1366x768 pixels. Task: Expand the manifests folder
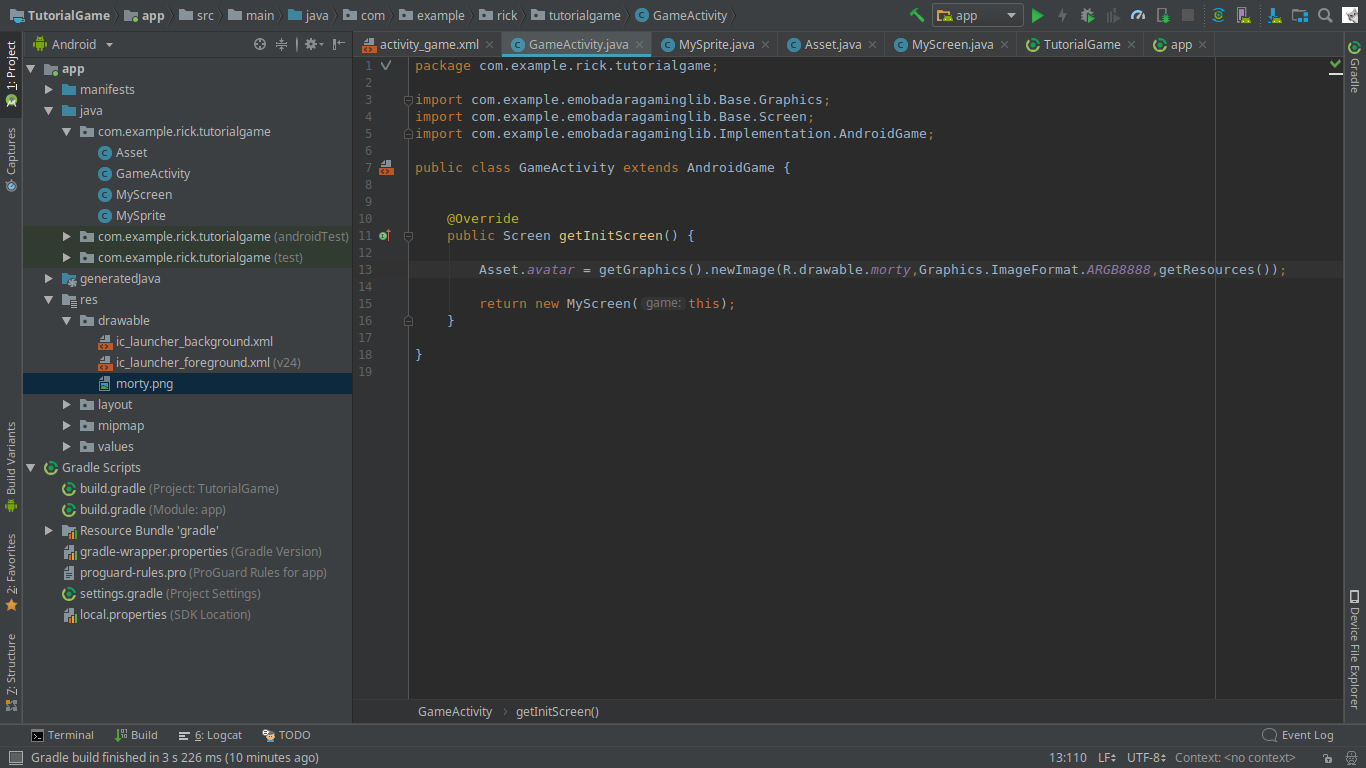[x=49, y=90]
